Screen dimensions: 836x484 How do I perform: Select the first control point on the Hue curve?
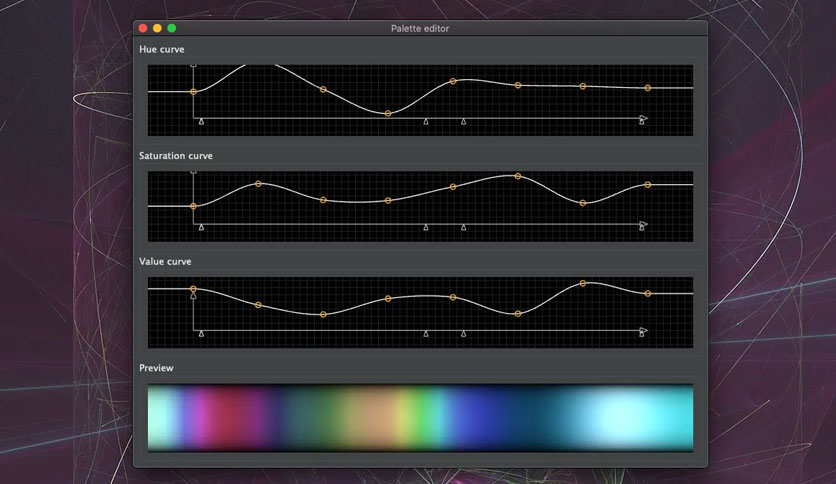coord(194,92)
